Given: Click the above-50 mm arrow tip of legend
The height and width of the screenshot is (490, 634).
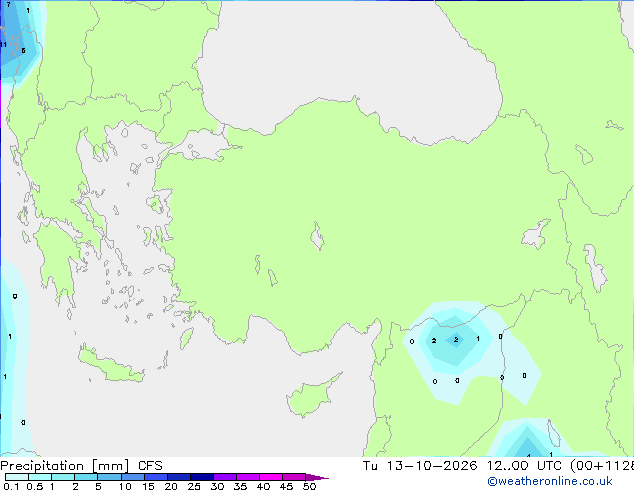Looking at the screenshot, I should coord(317,477).
